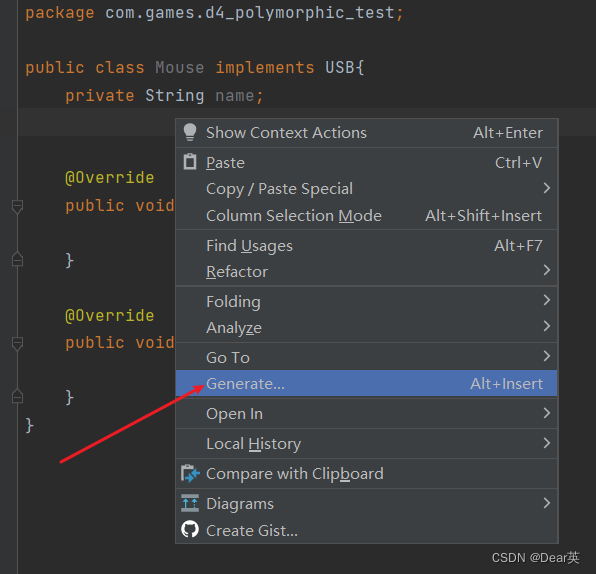The width and height of the screenshot is (596, 574).
Task: Click class name Mouse in code
Action: point(179,68)
